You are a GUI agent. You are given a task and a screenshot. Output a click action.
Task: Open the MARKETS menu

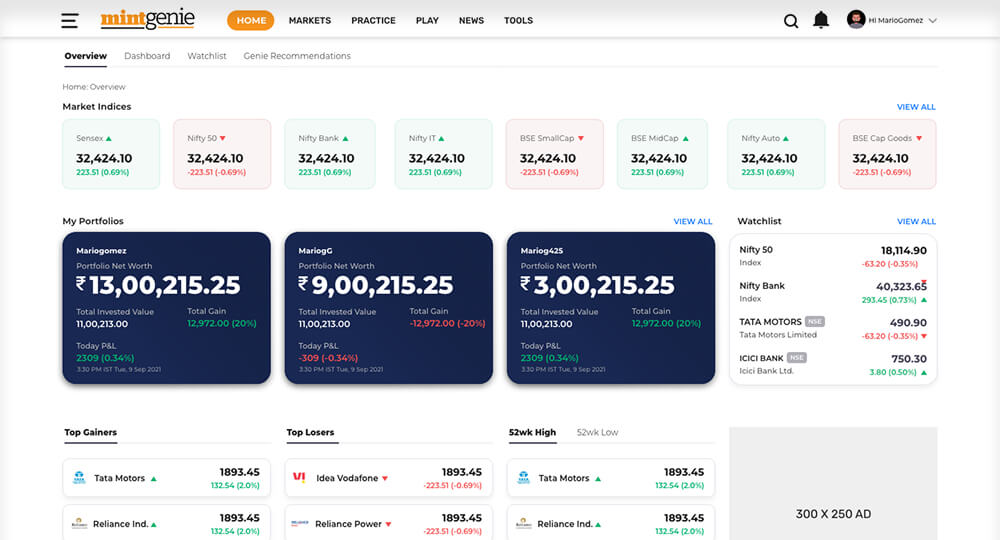coord(310,20)
